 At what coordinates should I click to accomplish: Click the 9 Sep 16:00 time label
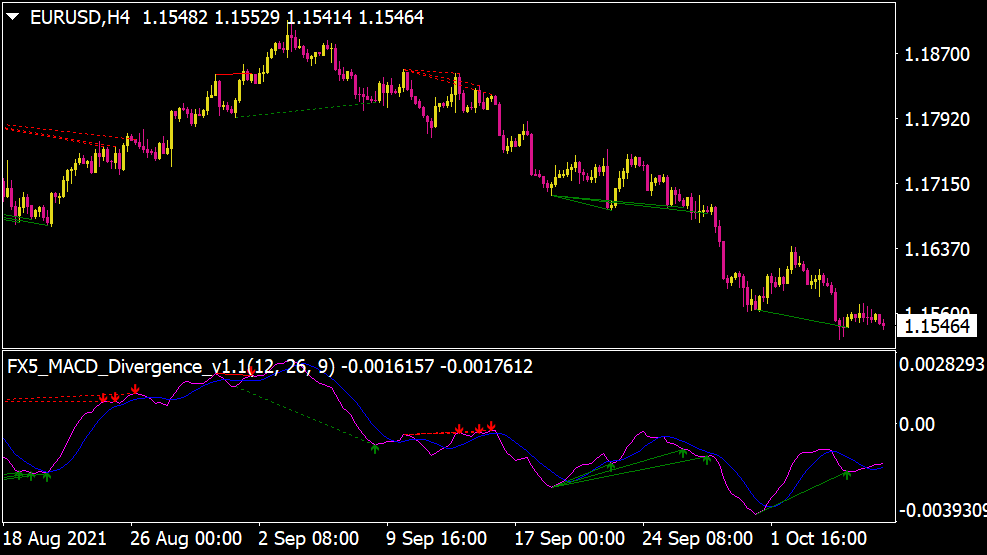click(x=436, y=539)
